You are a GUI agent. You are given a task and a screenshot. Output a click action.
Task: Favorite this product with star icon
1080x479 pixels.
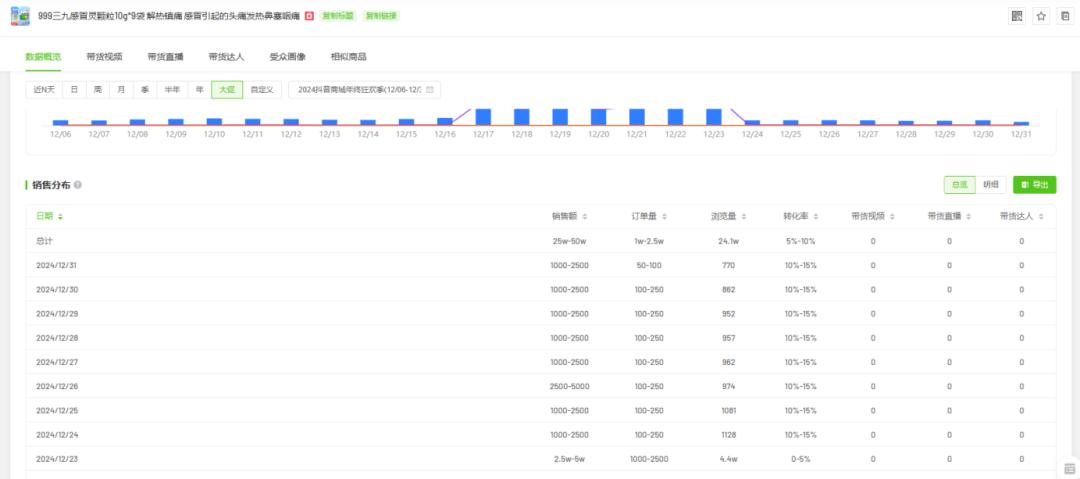tap(1041, 17)
